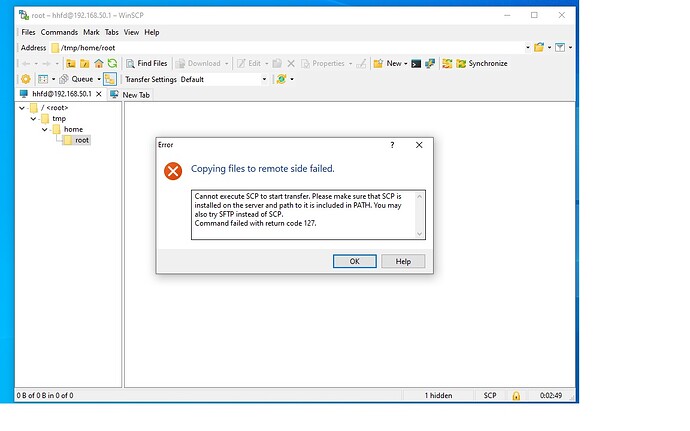Click the ? button in Error dialog title
This screenshot has width=690, height=431.
[392, 145]
